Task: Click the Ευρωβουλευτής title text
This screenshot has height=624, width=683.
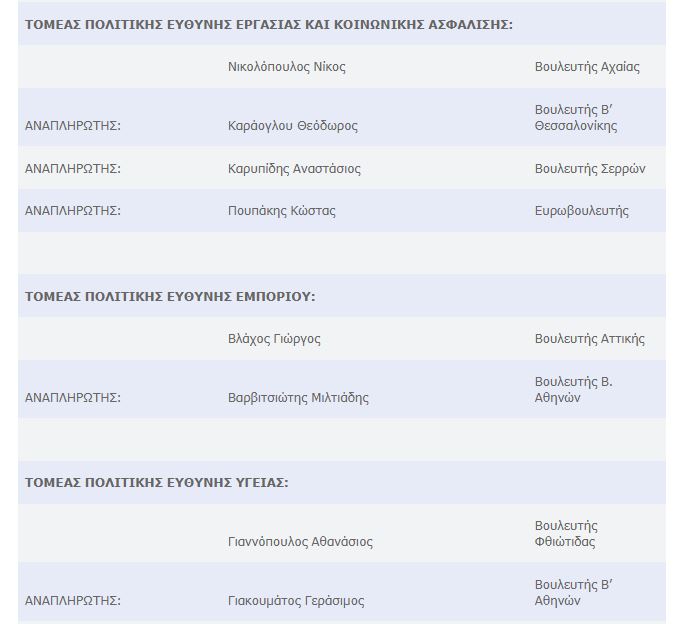Action: (x=581, y=211)
